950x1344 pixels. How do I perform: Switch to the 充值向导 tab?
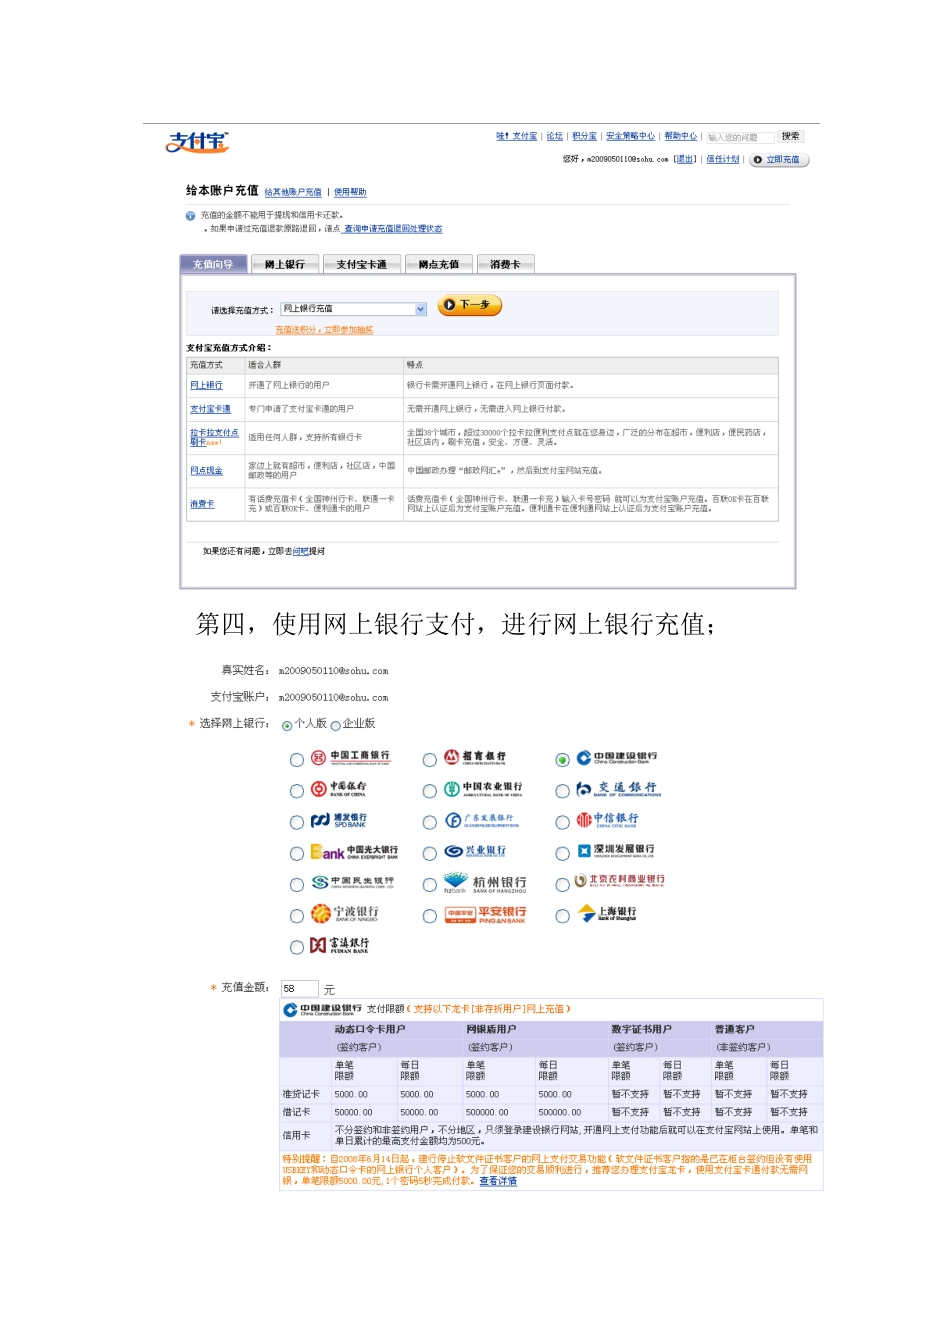[213, 265]
